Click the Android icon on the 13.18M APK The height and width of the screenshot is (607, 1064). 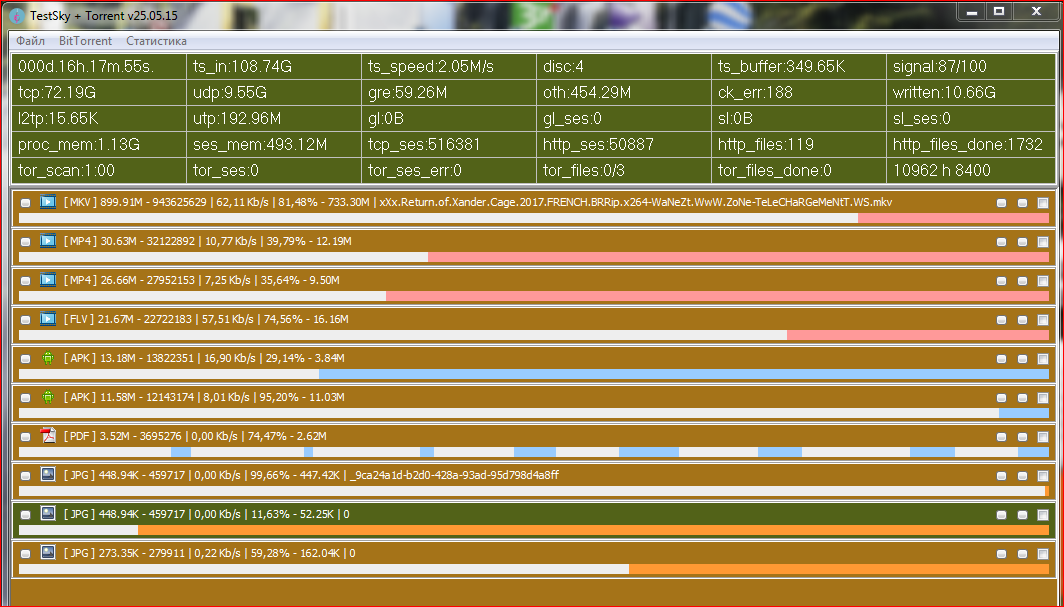pyautogui.click(x=47, y=358)
